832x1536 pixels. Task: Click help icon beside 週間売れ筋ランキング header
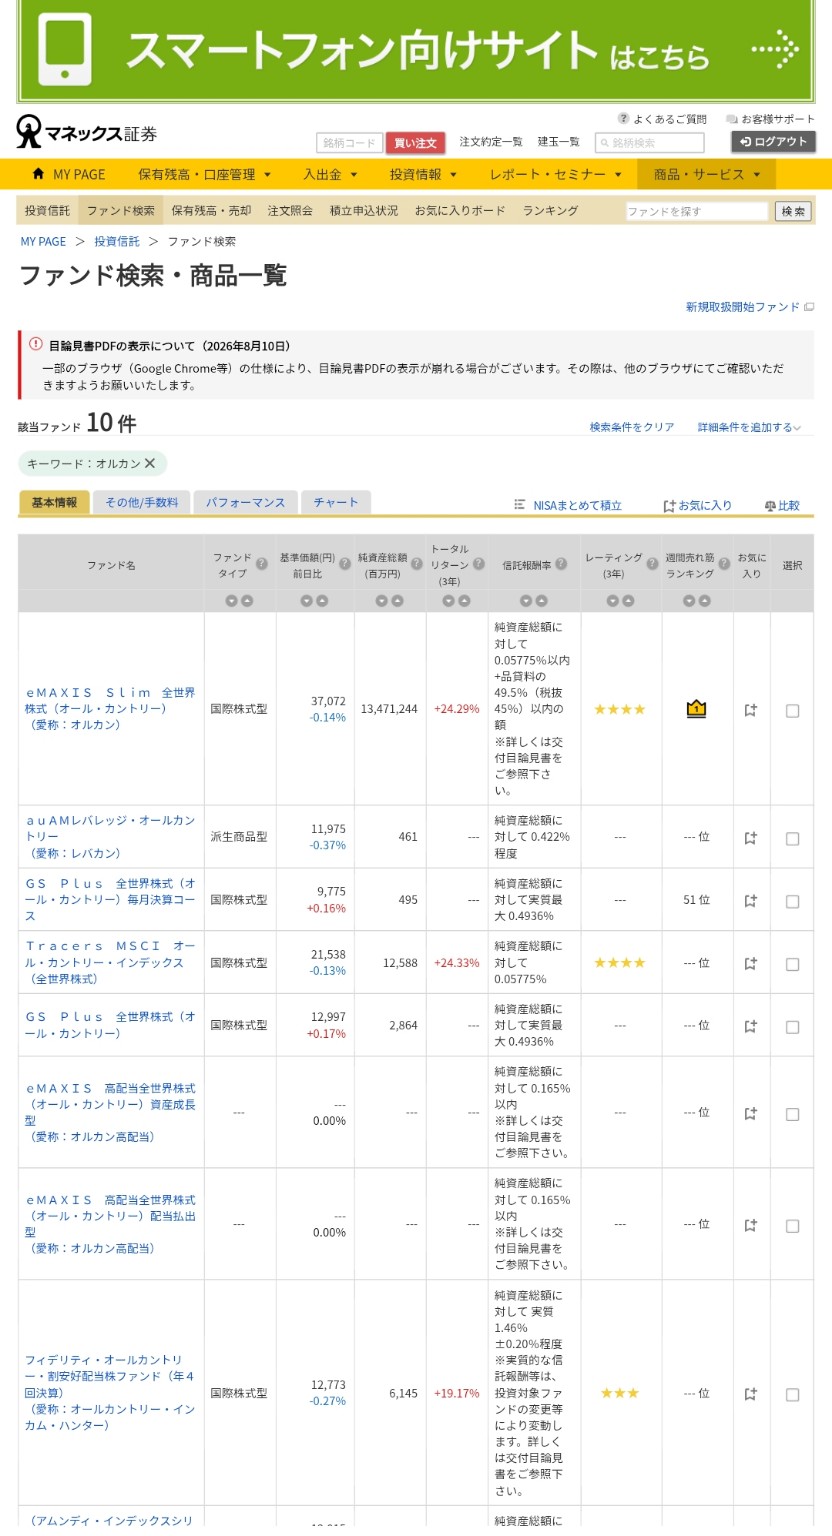pos(723,564)
